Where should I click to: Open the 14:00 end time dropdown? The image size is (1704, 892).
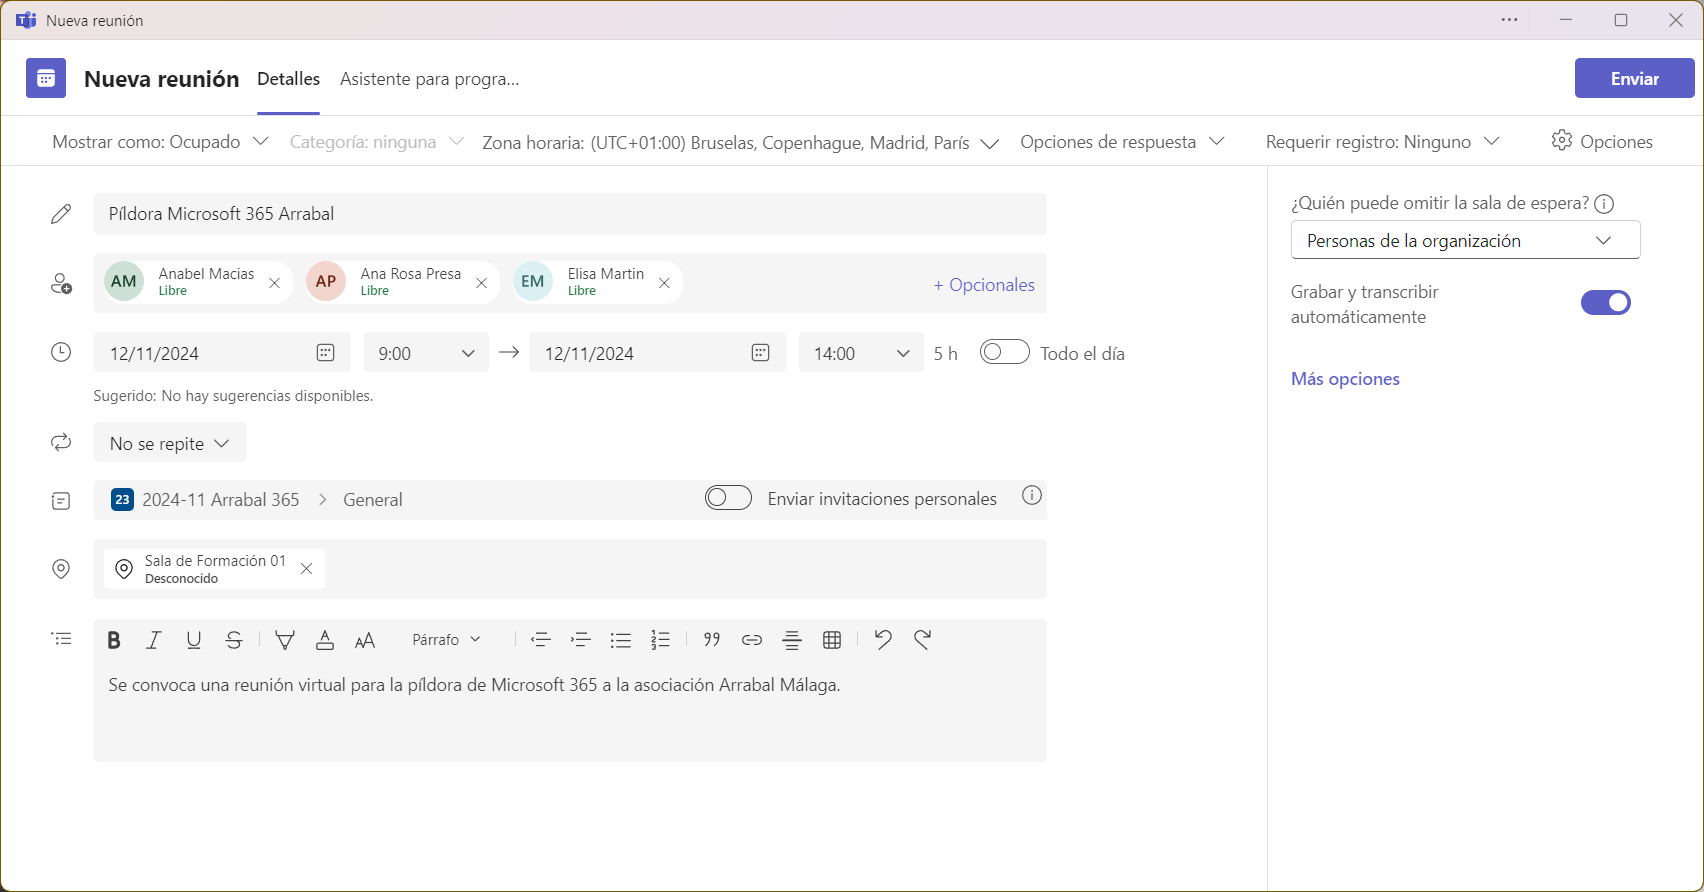coord(861,353)
